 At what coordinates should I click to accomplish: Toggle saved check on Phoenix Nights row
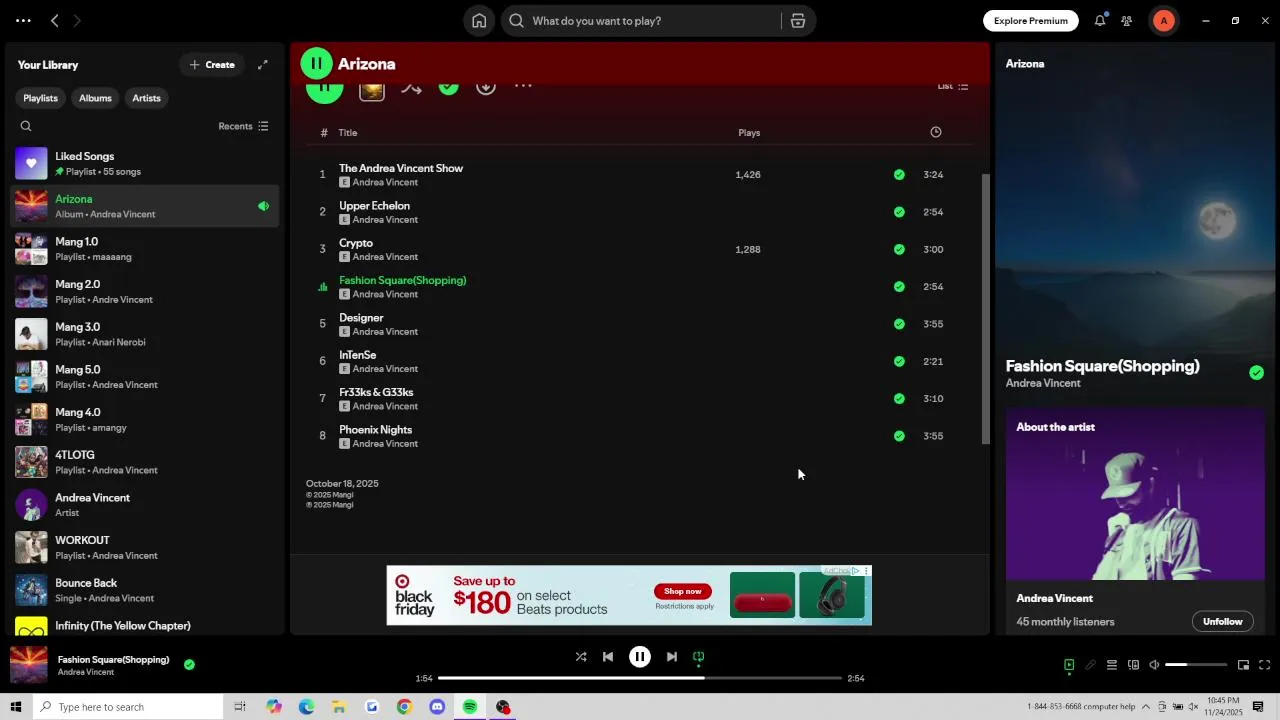[899, 436]
